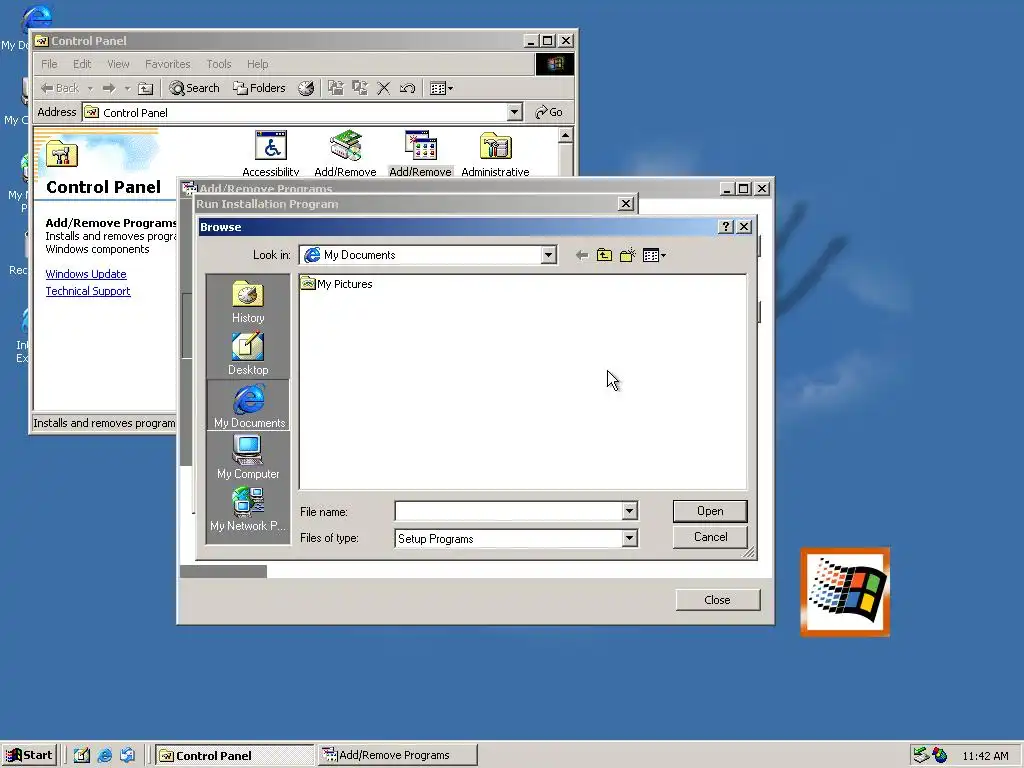
Task: Toggle Folders pane in Control Panel
Action: tap(259, 88)
